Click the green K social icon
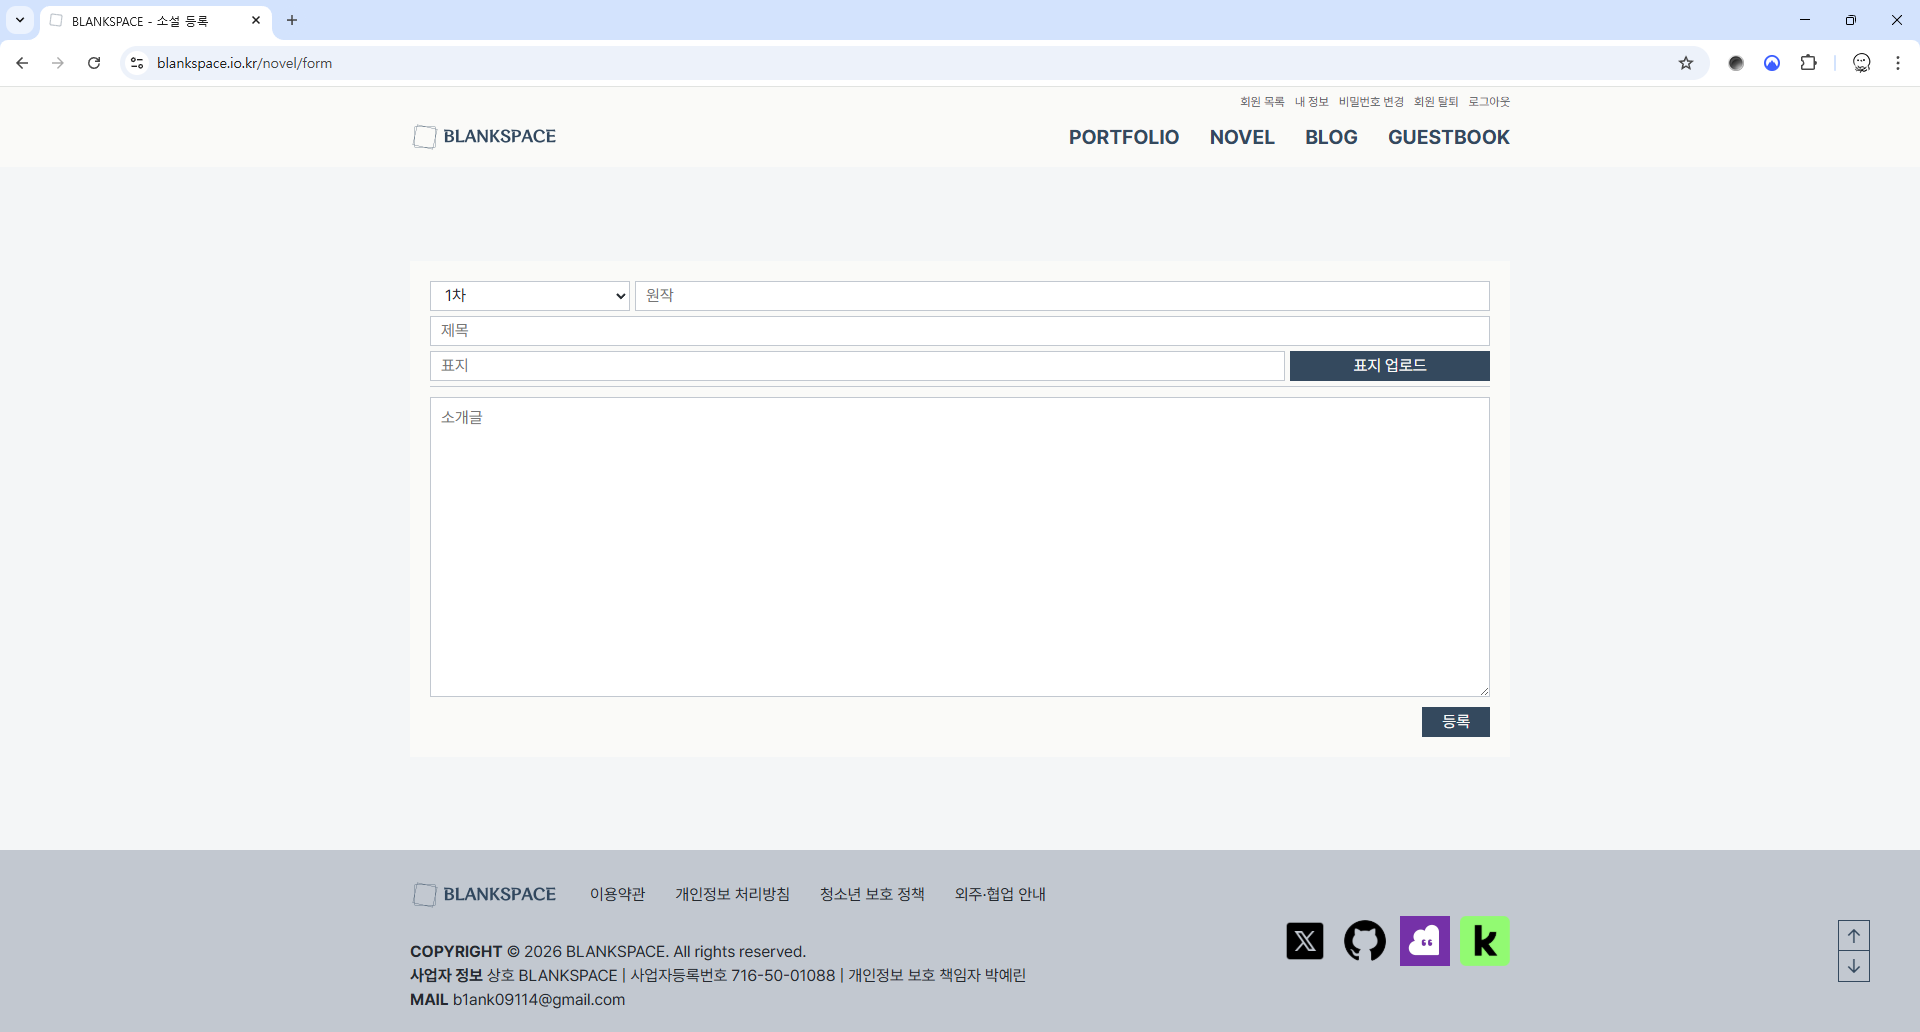 pos(1484,941)
